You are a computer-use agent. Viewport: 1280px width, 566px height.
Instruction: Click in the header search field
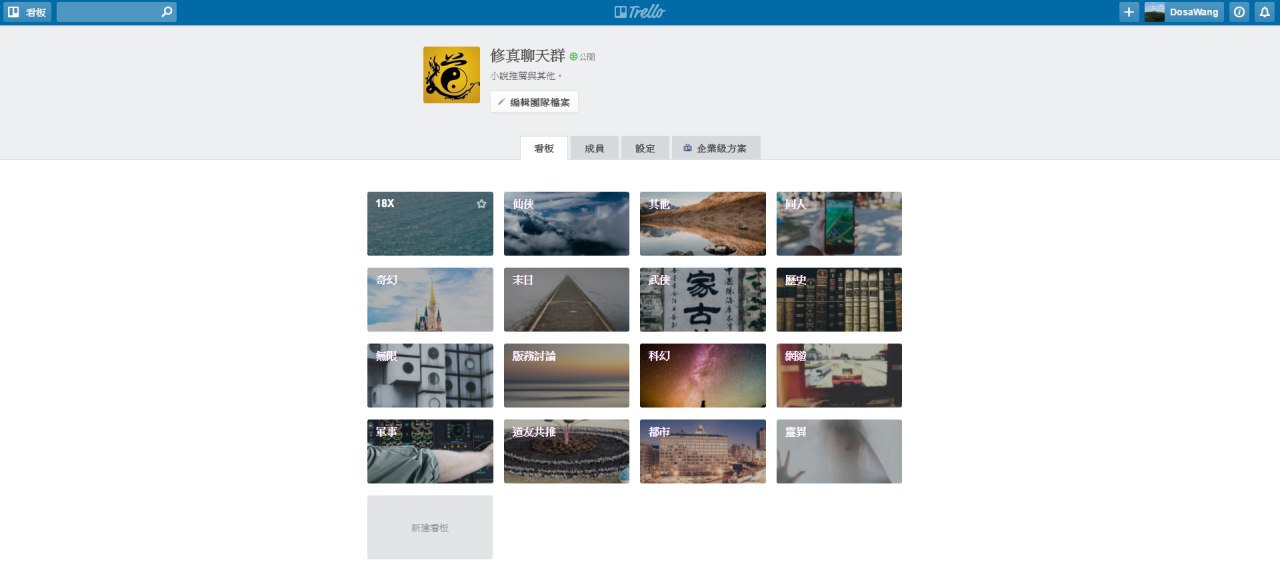pos(108,12)
